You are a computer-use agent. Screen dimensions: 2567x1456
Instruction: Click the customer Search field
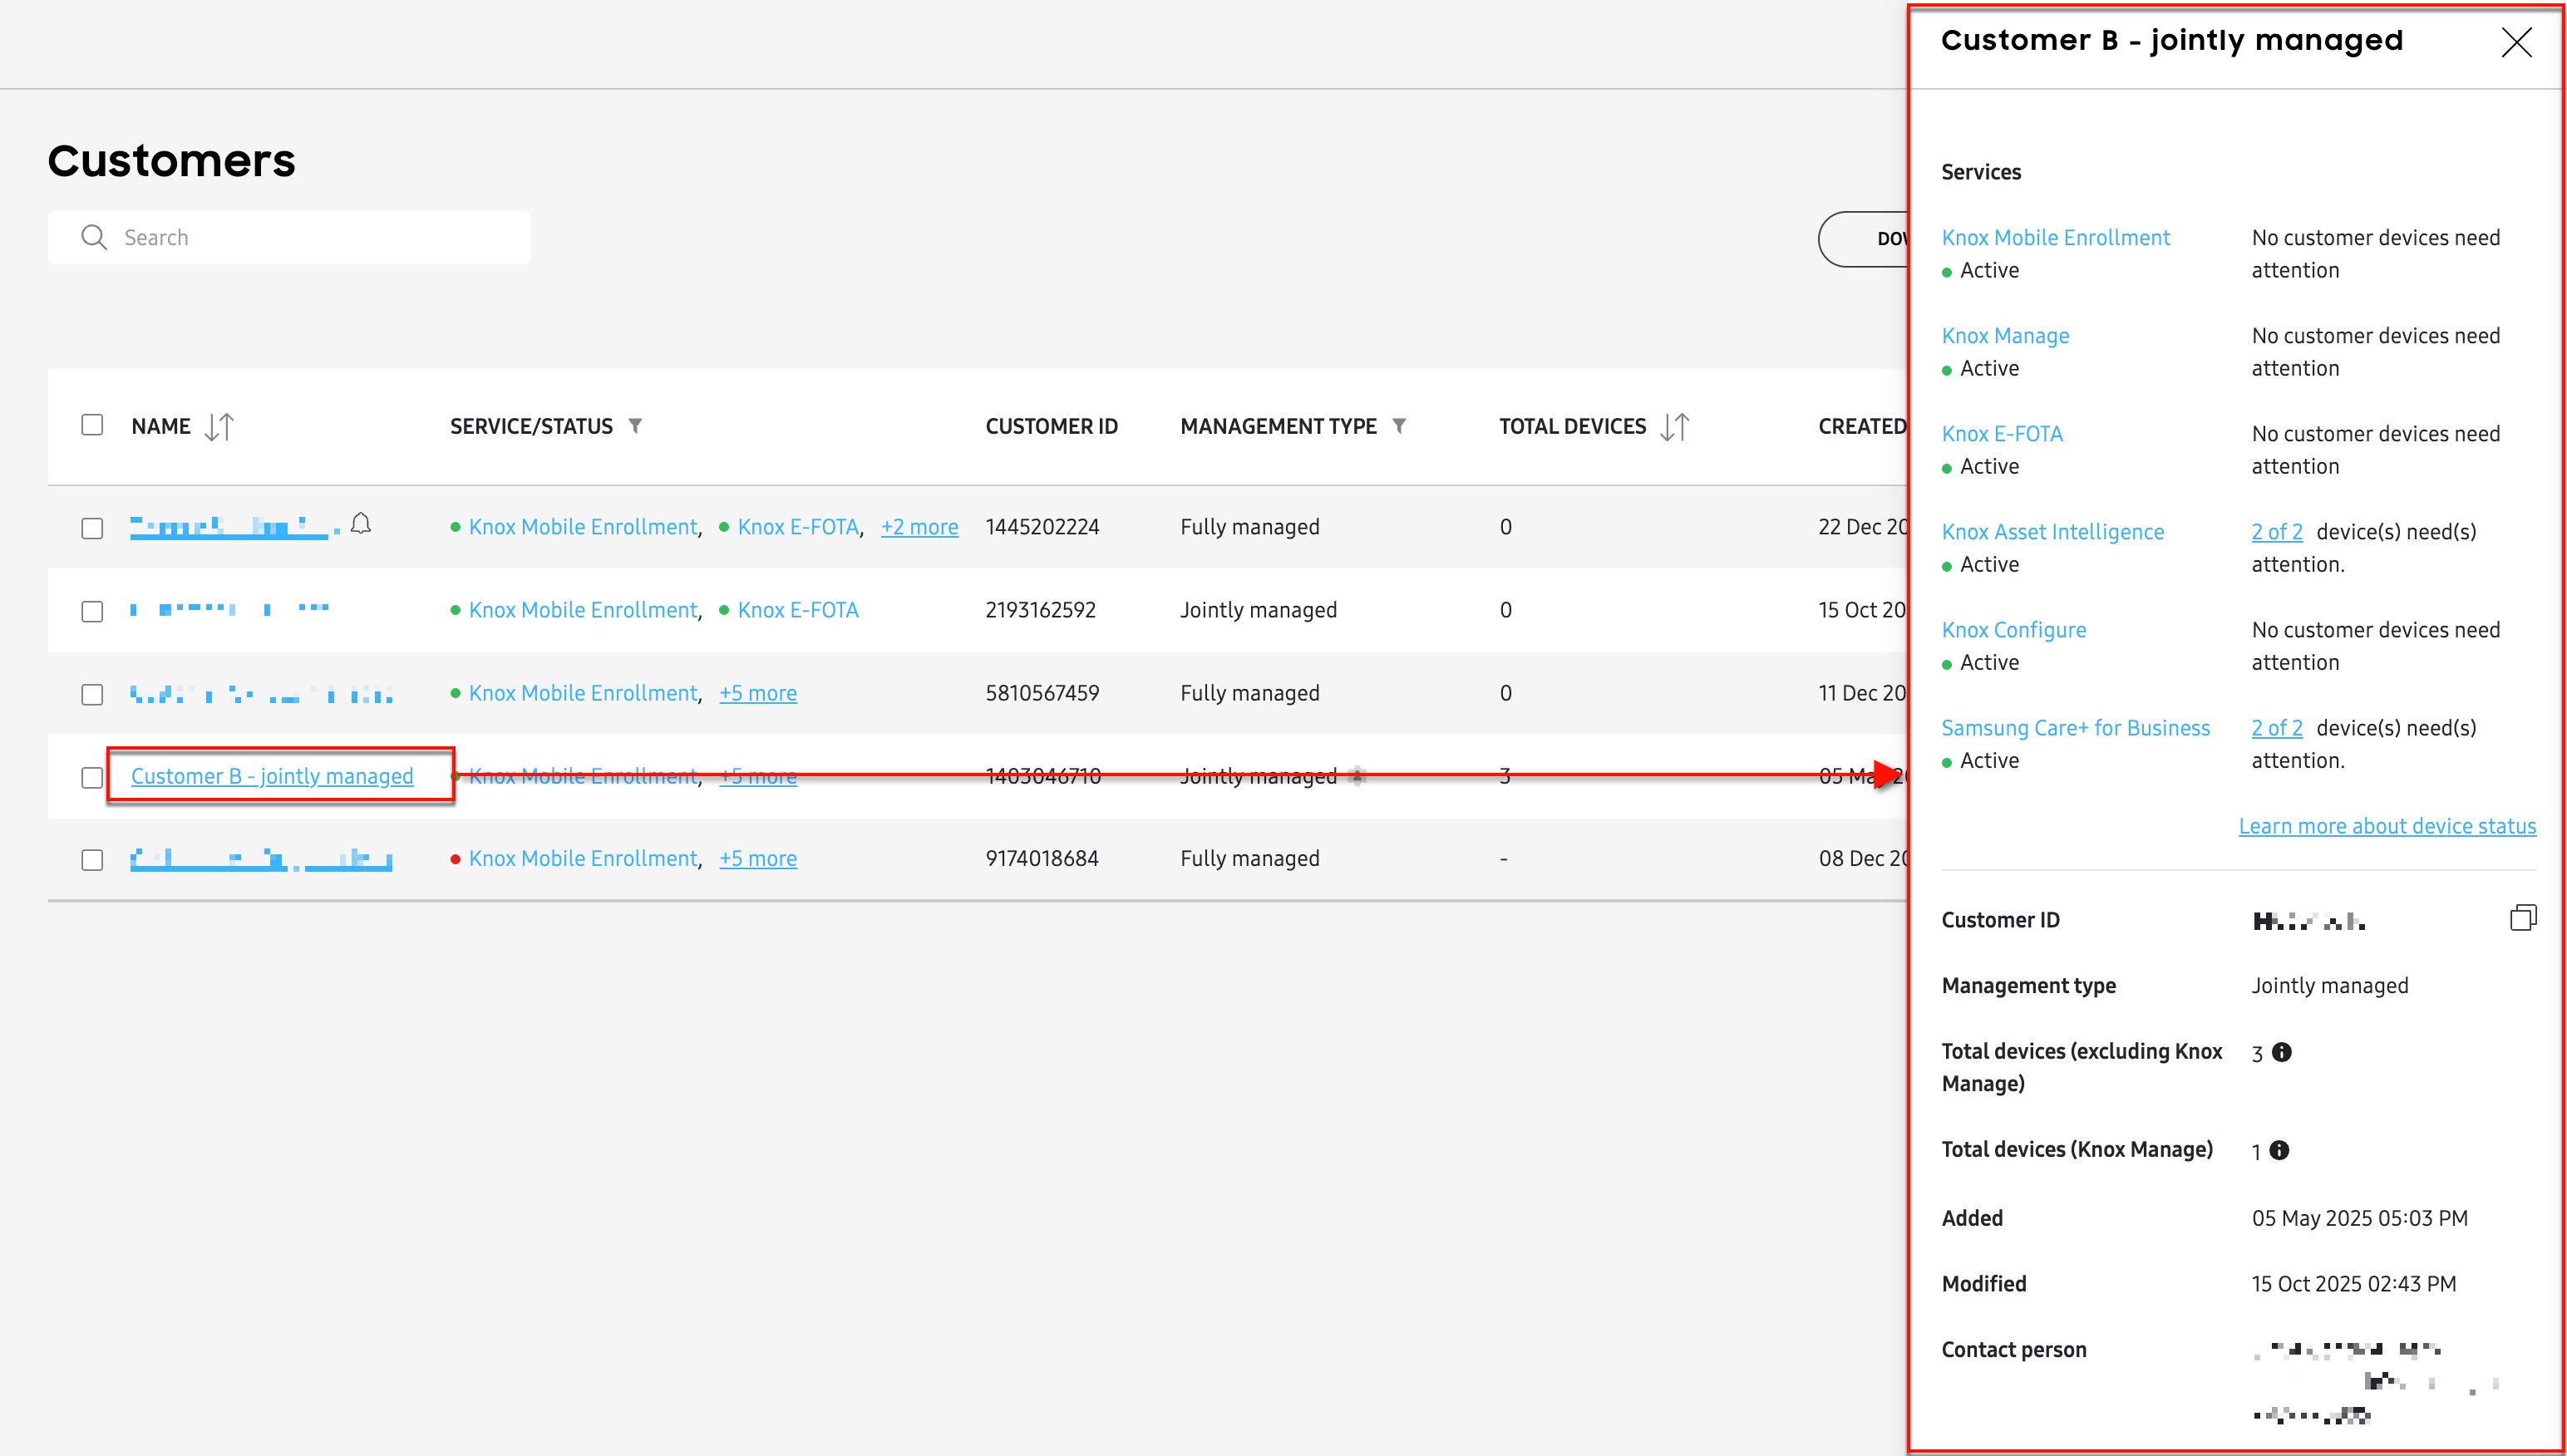click(x=300, y=238)
